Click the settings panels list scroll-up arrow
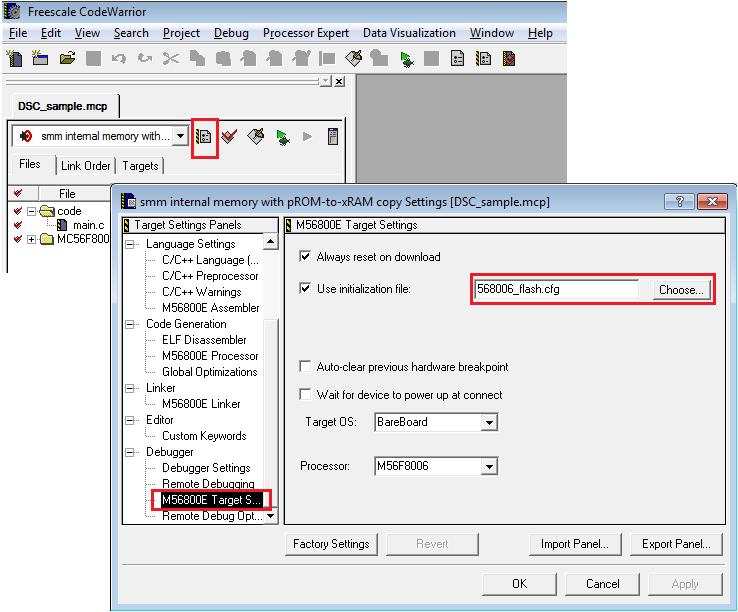This screenshot has width=738, height=612. [271, 242]
